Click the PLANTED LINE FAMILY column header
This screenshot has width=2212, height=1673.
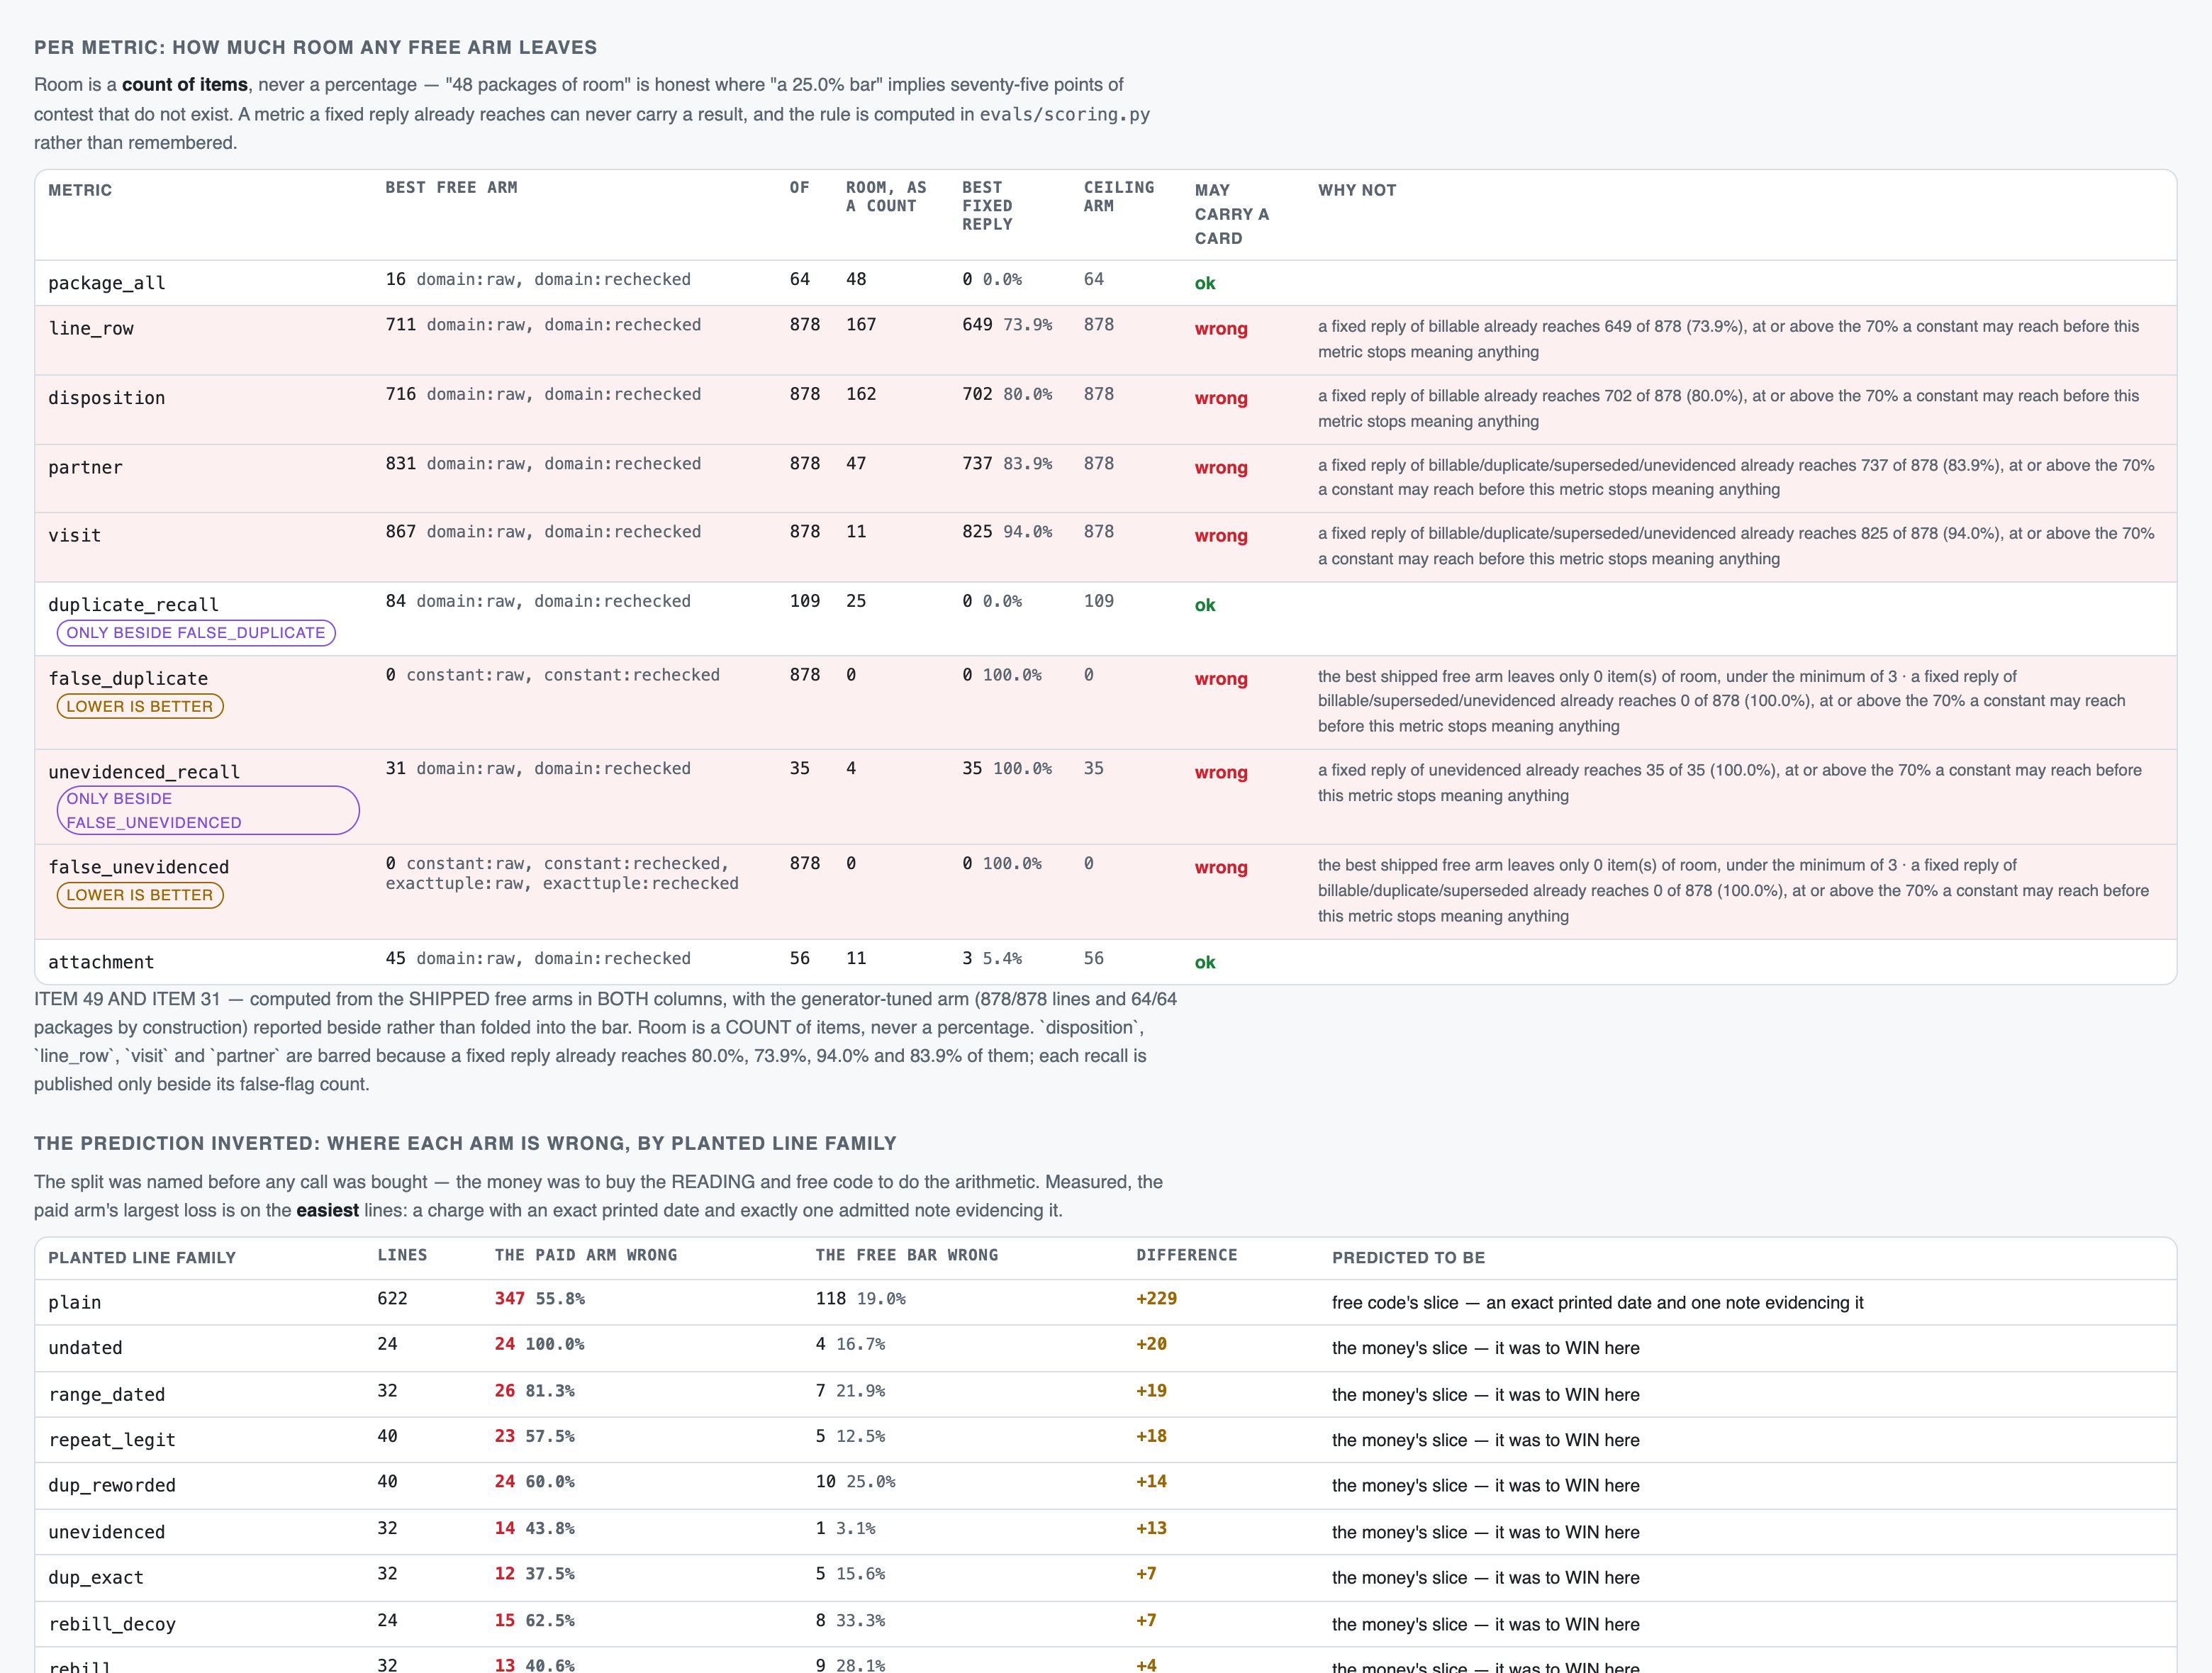(x=142, y=1258)
